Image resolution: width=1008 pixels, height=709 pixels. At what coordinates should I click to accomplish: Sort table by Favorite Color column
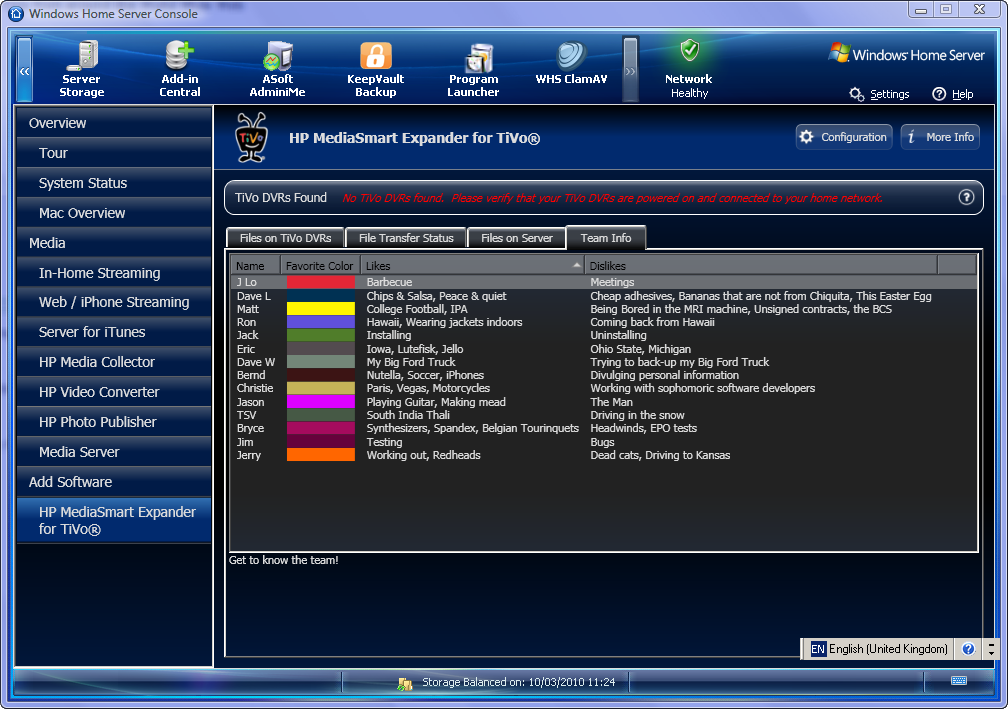click(320, 265)
